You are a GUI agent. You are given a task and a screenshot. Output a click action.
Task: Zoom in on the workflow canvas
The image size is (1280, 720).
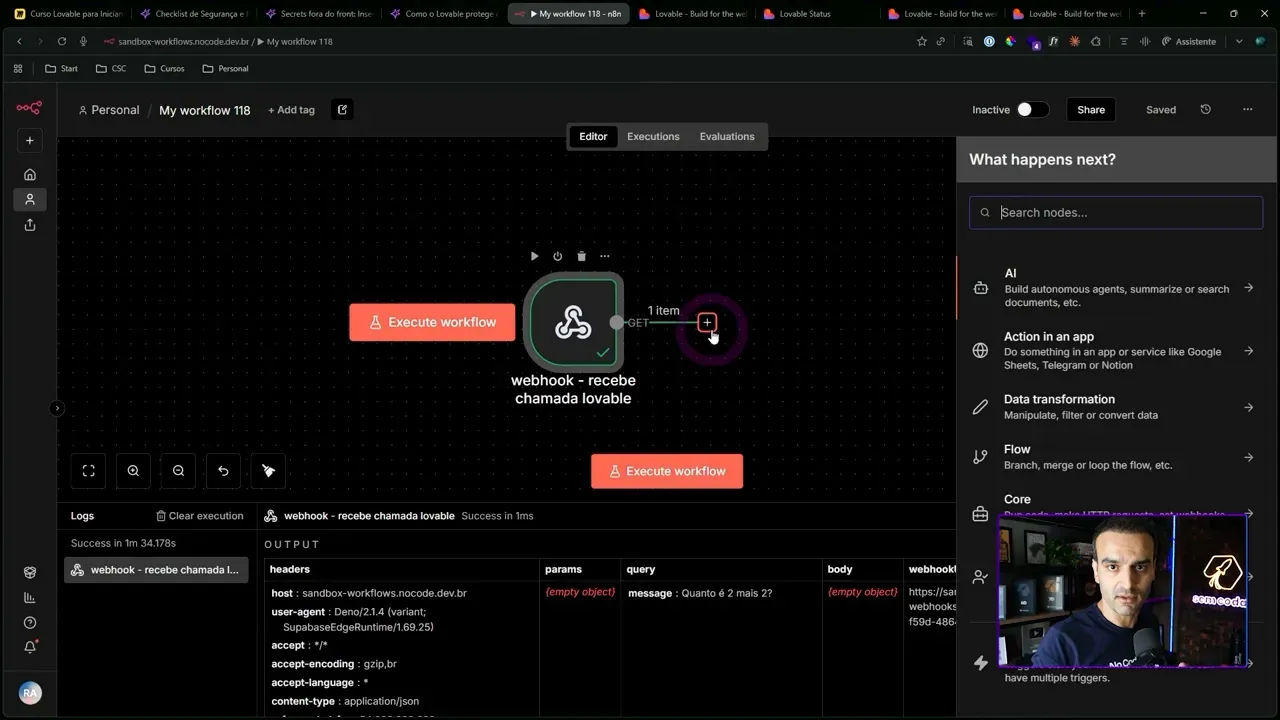click(x=133, y=471)
